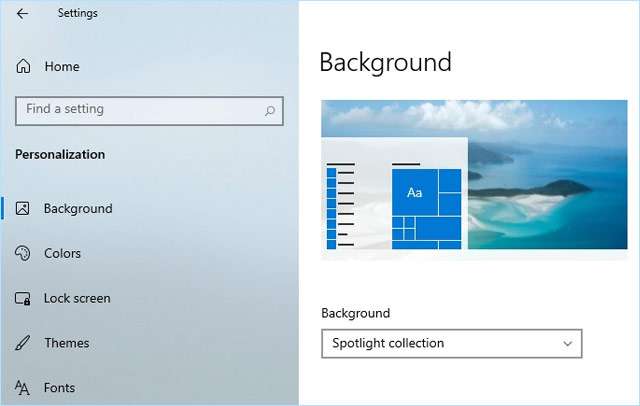Switch to Themes section

pos(67,343)
